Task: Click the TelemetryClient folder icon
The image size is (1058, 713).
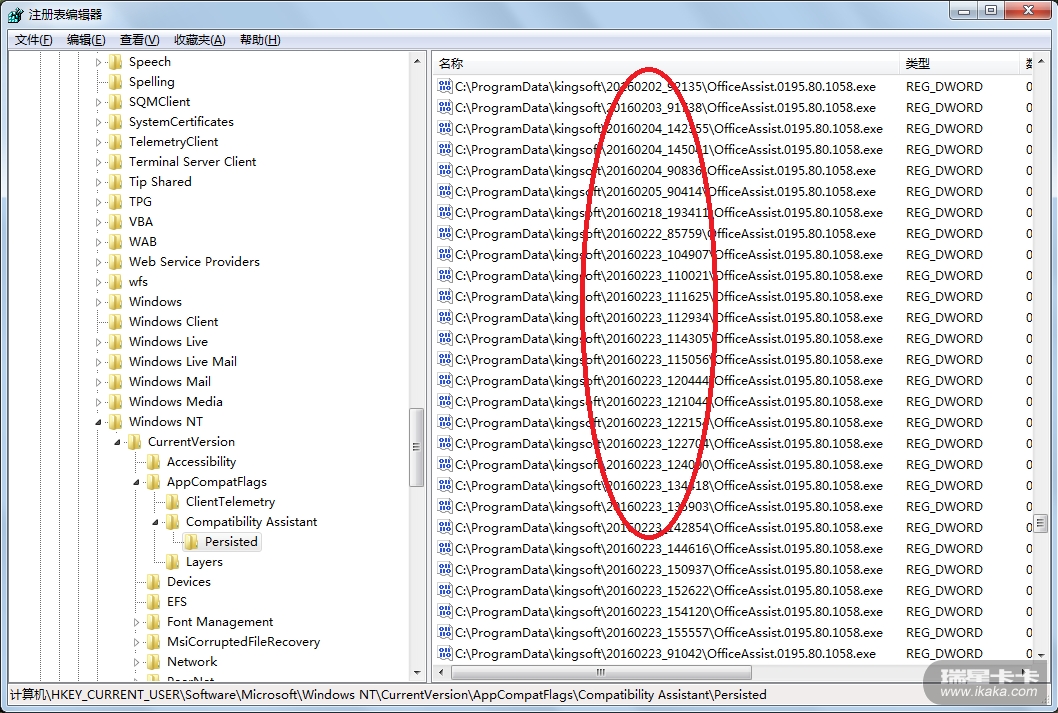Action: (115, 142)
